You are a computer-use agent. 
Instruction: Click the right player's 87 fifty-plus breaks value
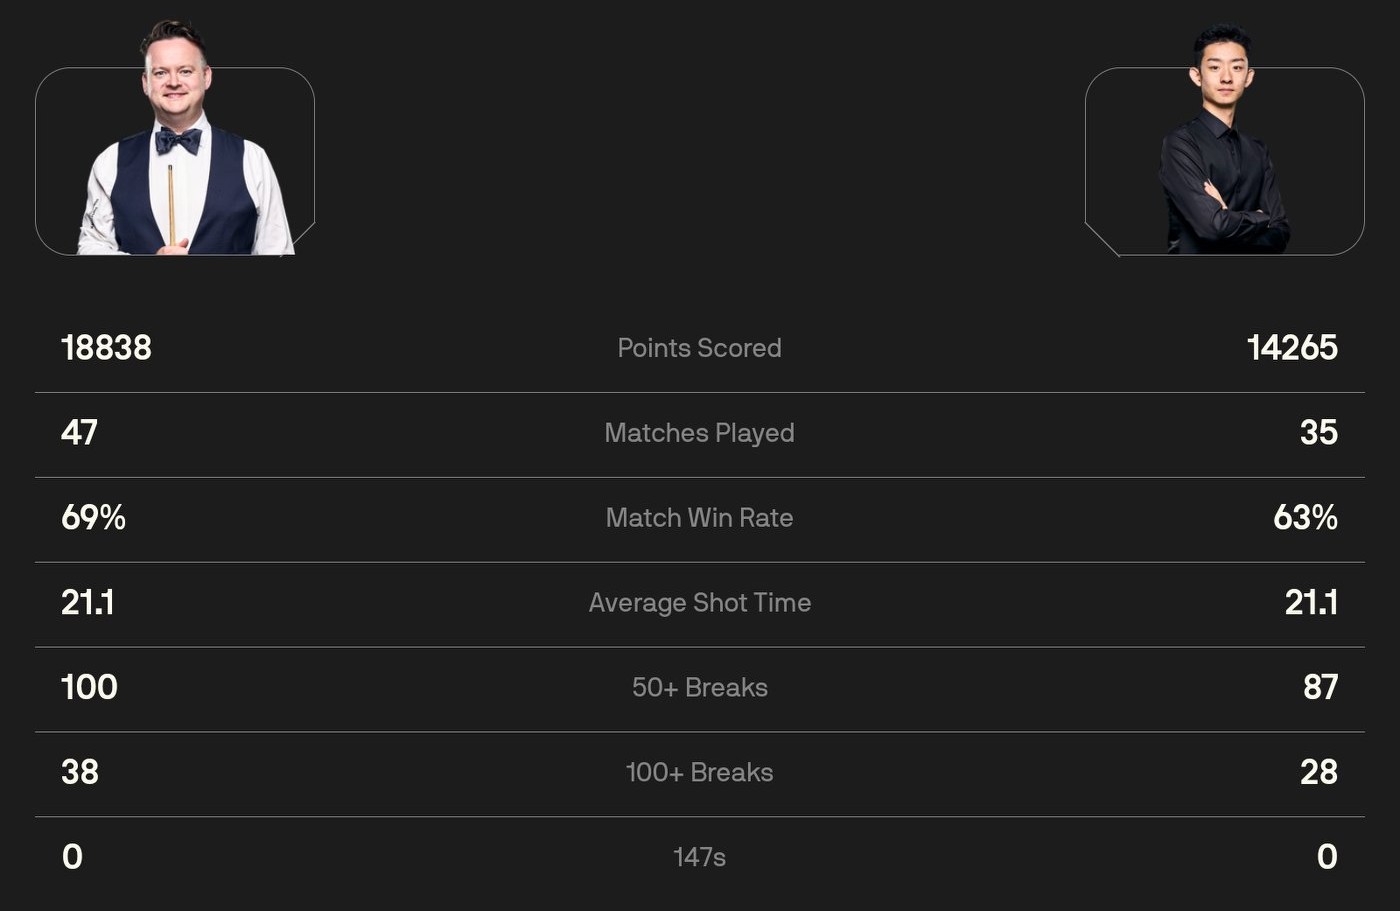click(1320, 688)
